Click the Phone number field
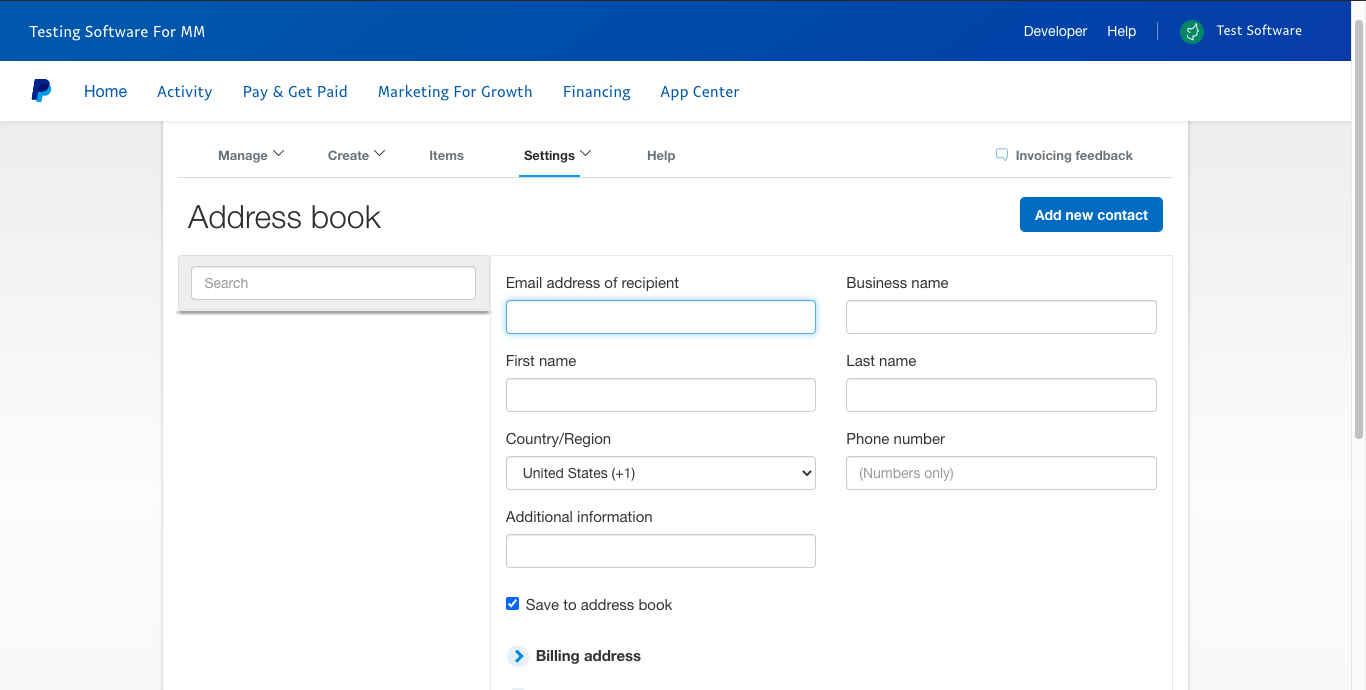 (x=1001, y=473)
